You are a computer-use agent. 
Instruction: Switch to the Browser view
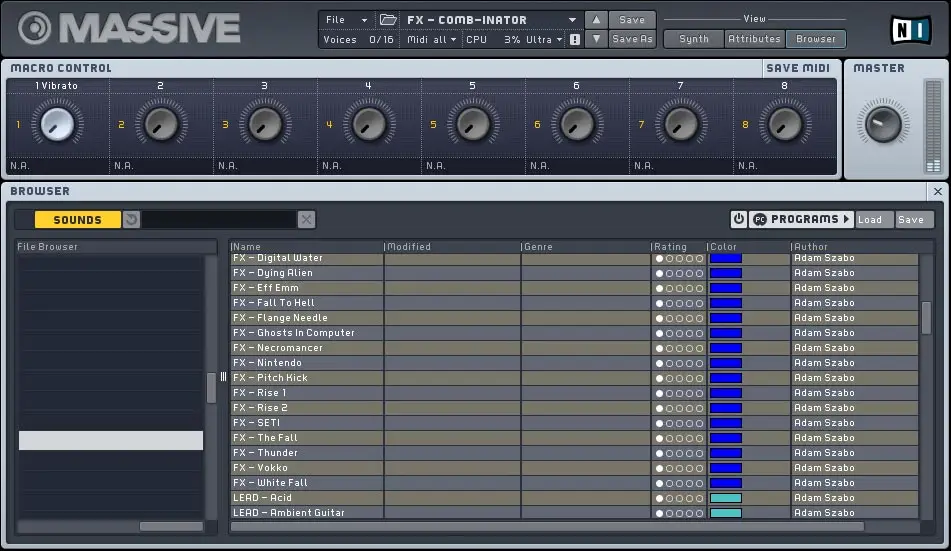[x=816, y=39]
